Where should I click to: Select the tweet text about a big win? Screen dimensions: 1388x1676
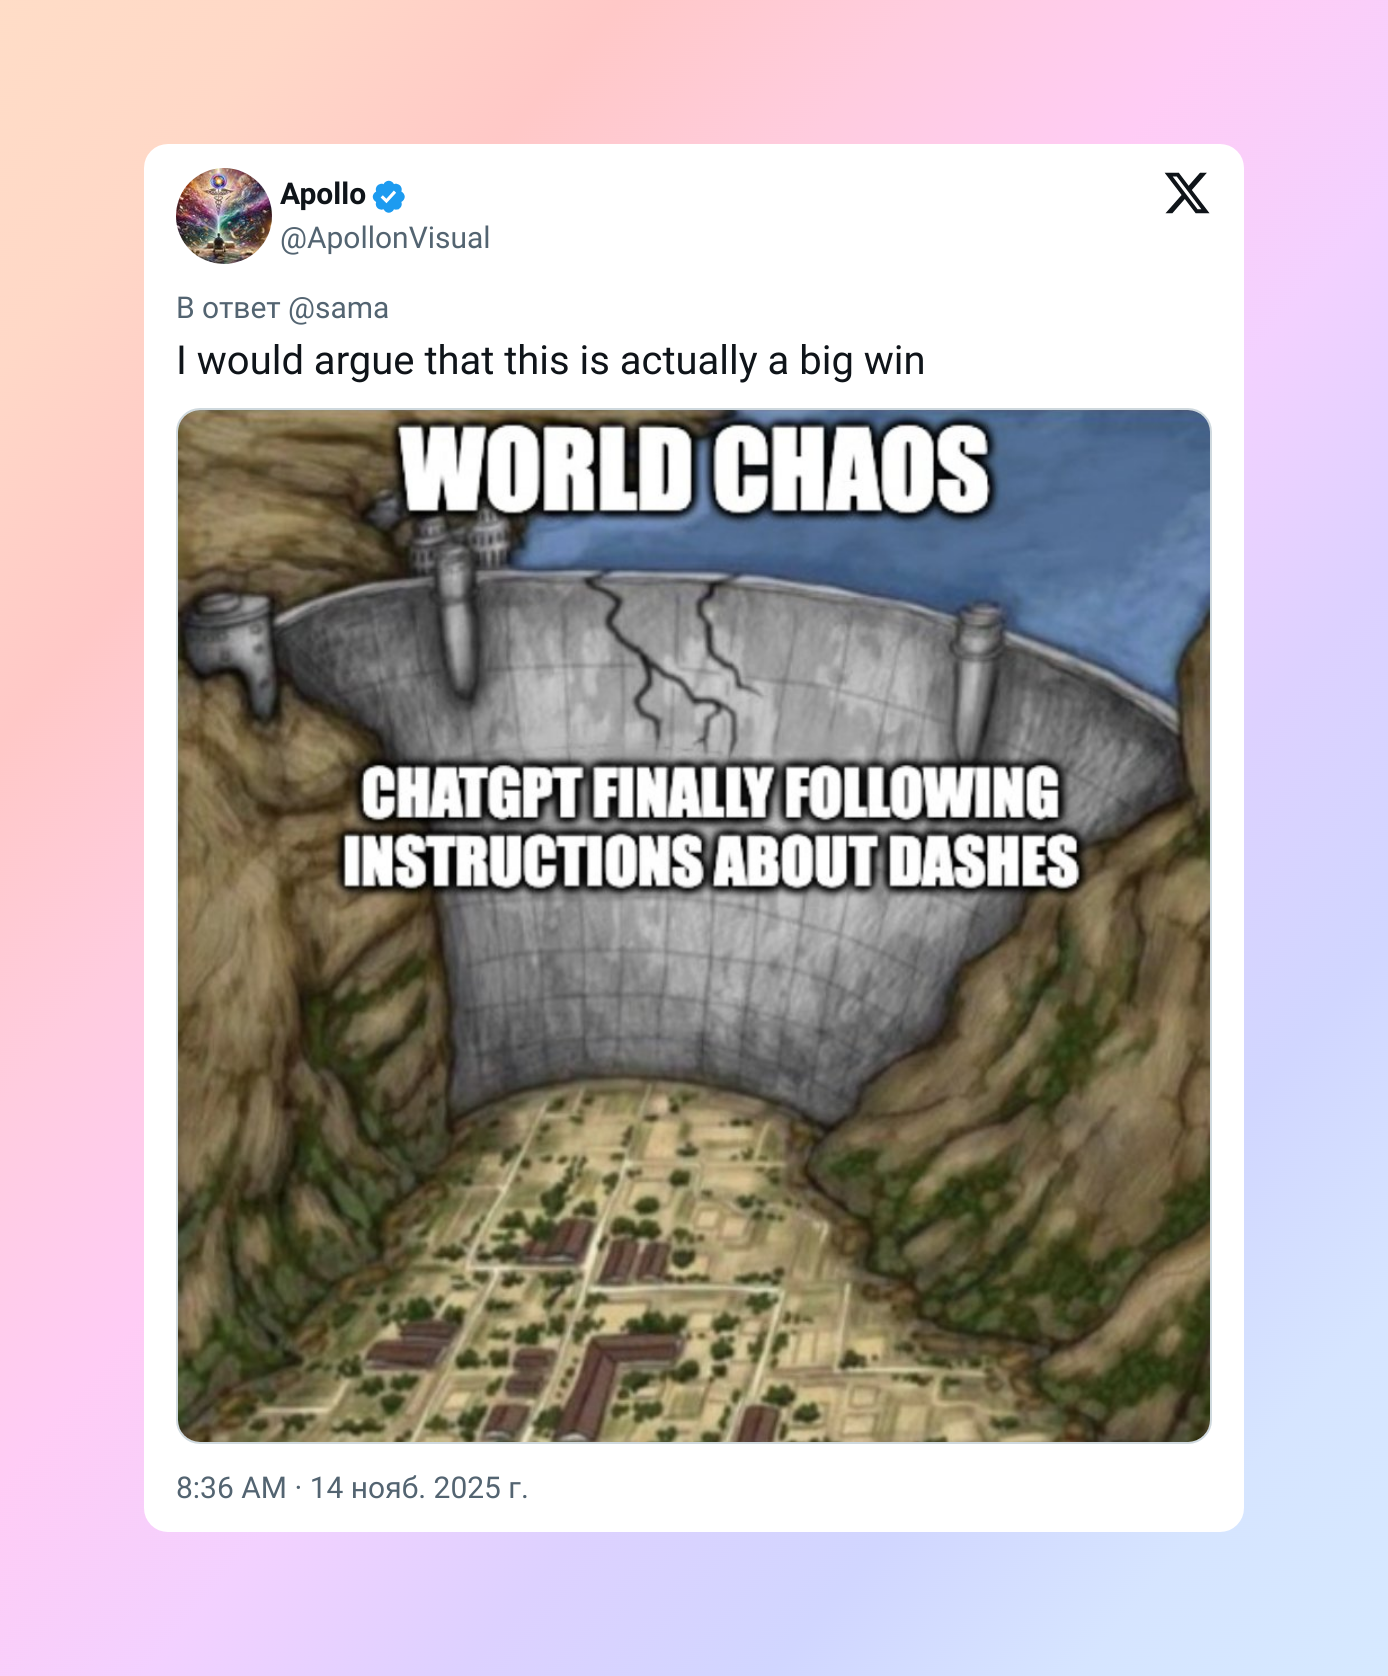point(551,361)
